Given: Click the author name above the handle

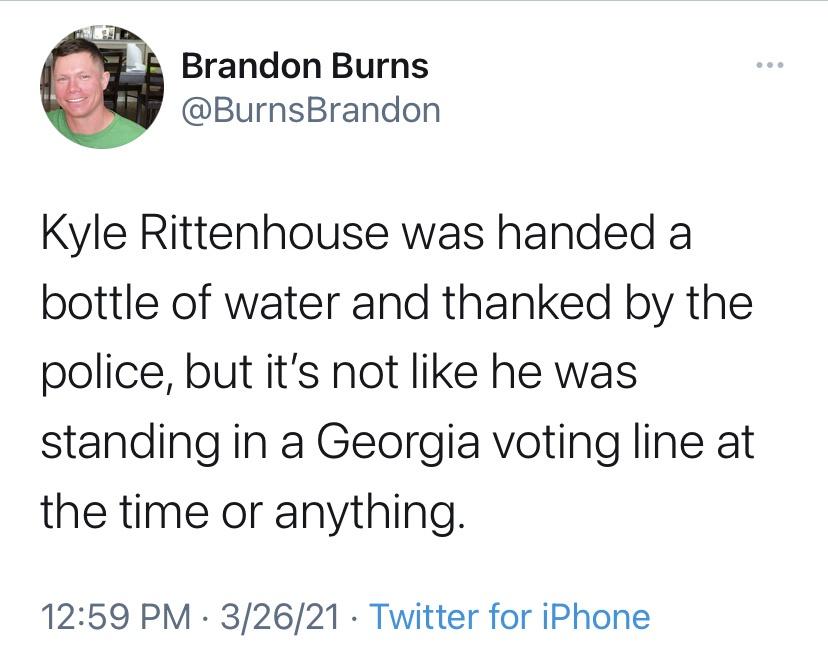Looking at the screenshot, I should click(303, 67).
